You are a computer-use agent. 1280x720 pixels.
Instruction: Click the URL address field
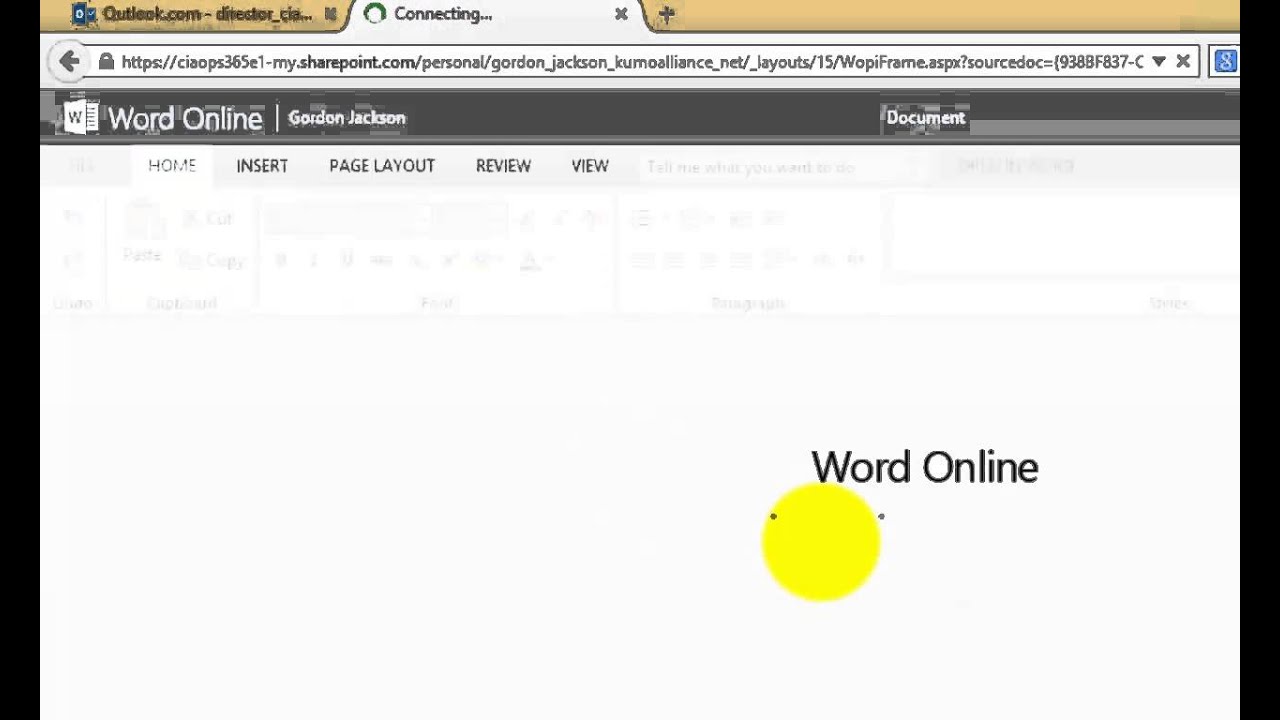632,62
